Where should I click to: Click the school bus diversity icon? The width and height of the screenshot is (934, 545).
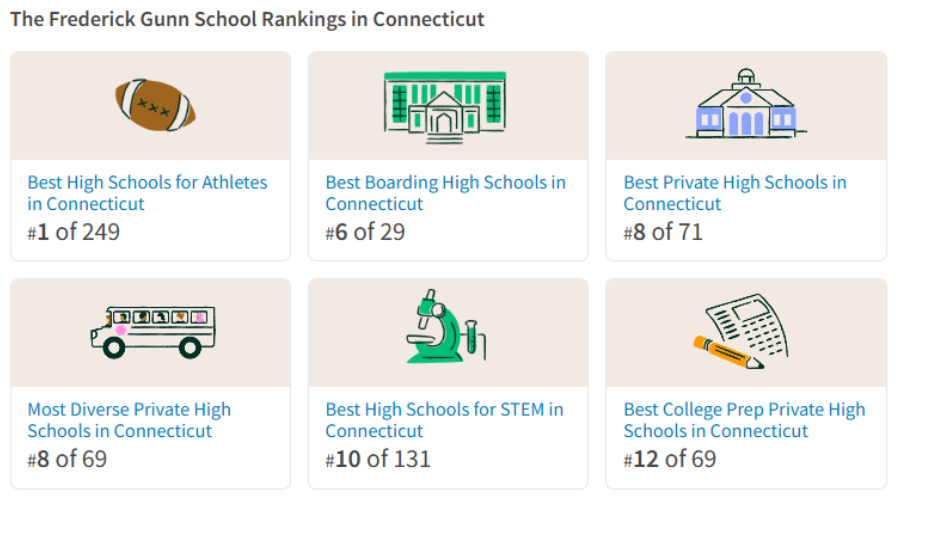(152, 332)
